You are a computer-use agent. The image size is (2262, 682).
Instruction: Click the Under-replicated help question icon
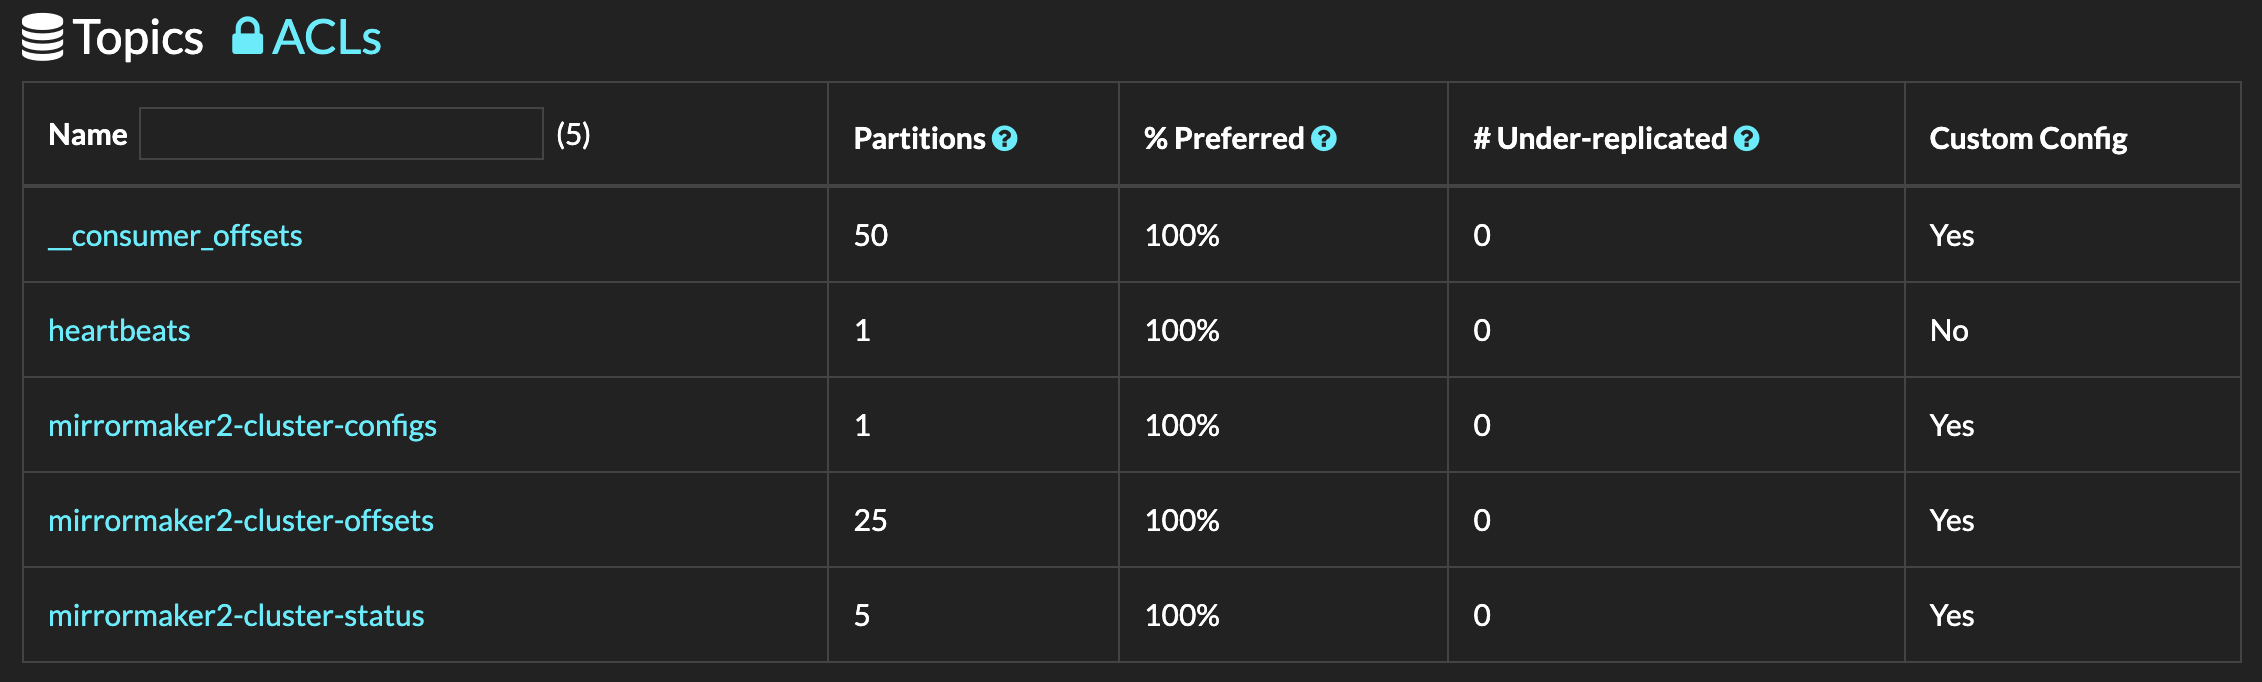[x=1746, y=139]
